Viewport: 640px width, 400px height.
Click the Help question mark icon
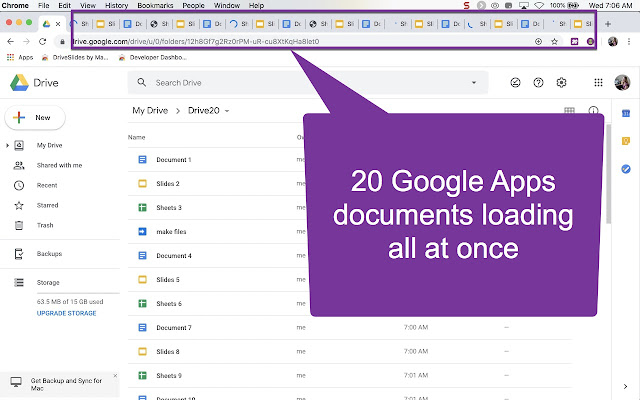pos(538,83)
